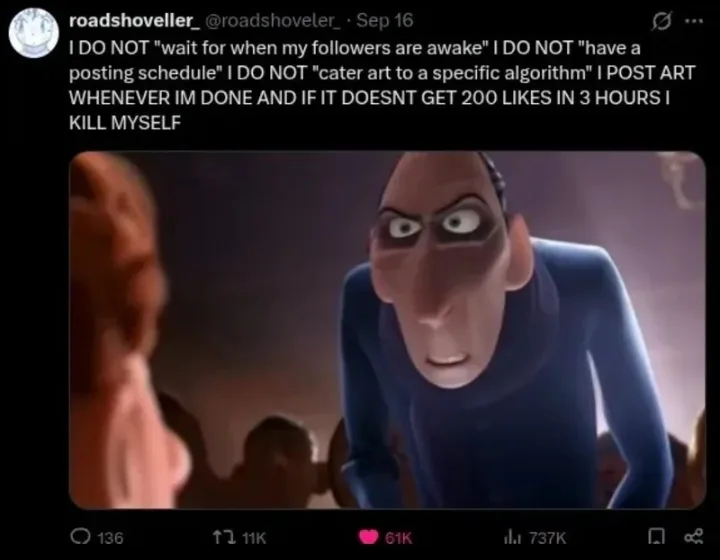This screenshot has width=720, height=560.
Task: Open roadshoveller_ profile avatar
Action: point(34,32)
